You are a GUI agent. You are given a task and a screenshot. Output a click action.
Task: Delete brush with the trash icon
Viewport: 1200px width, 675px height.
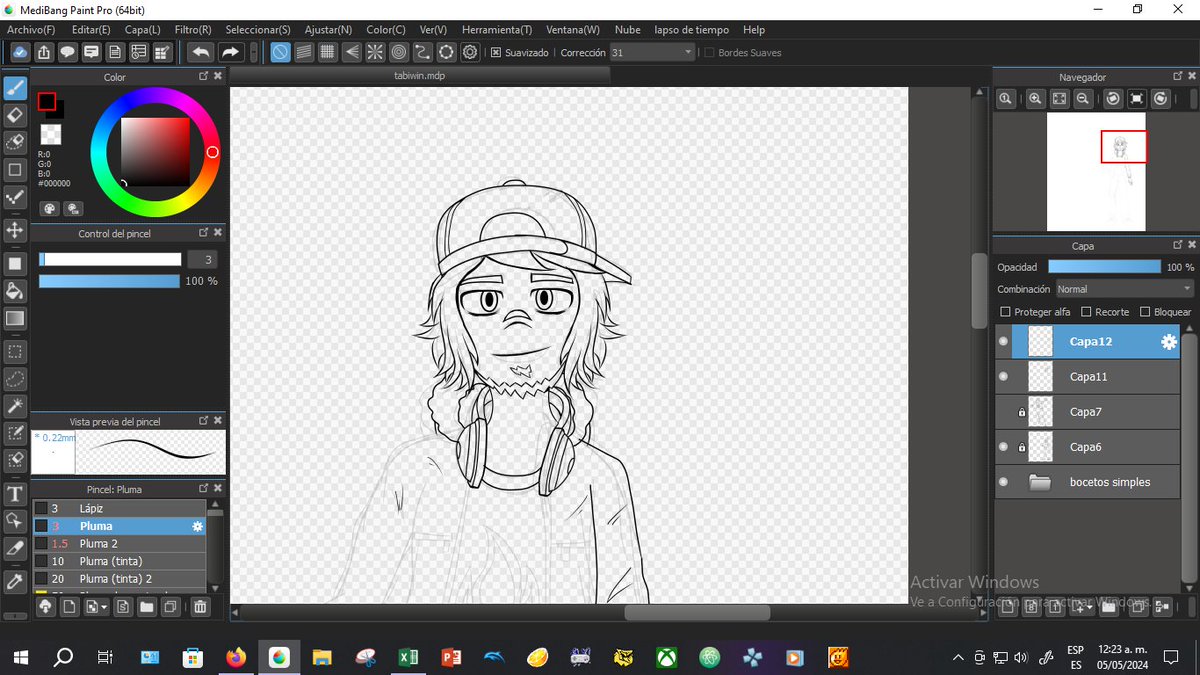point(200,606)
